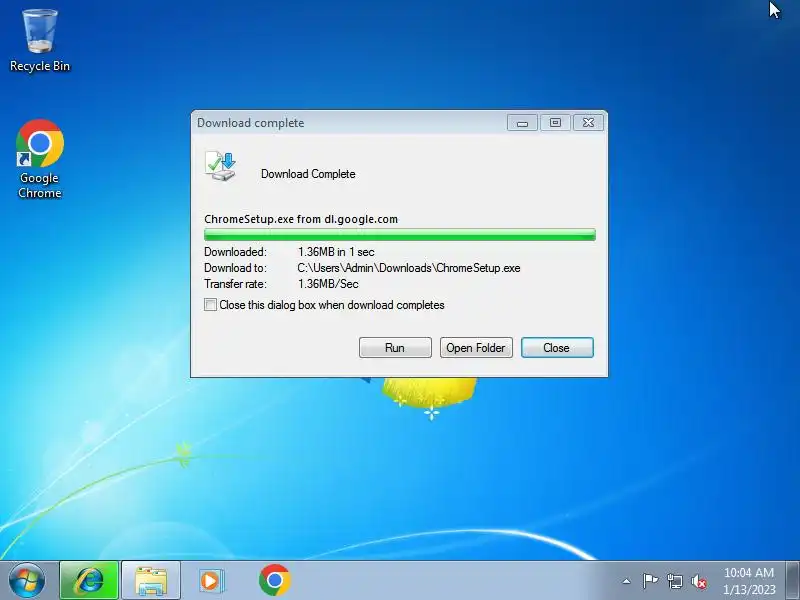Click the Show desktop strip
800x600 pixels.
coord(793,581)
